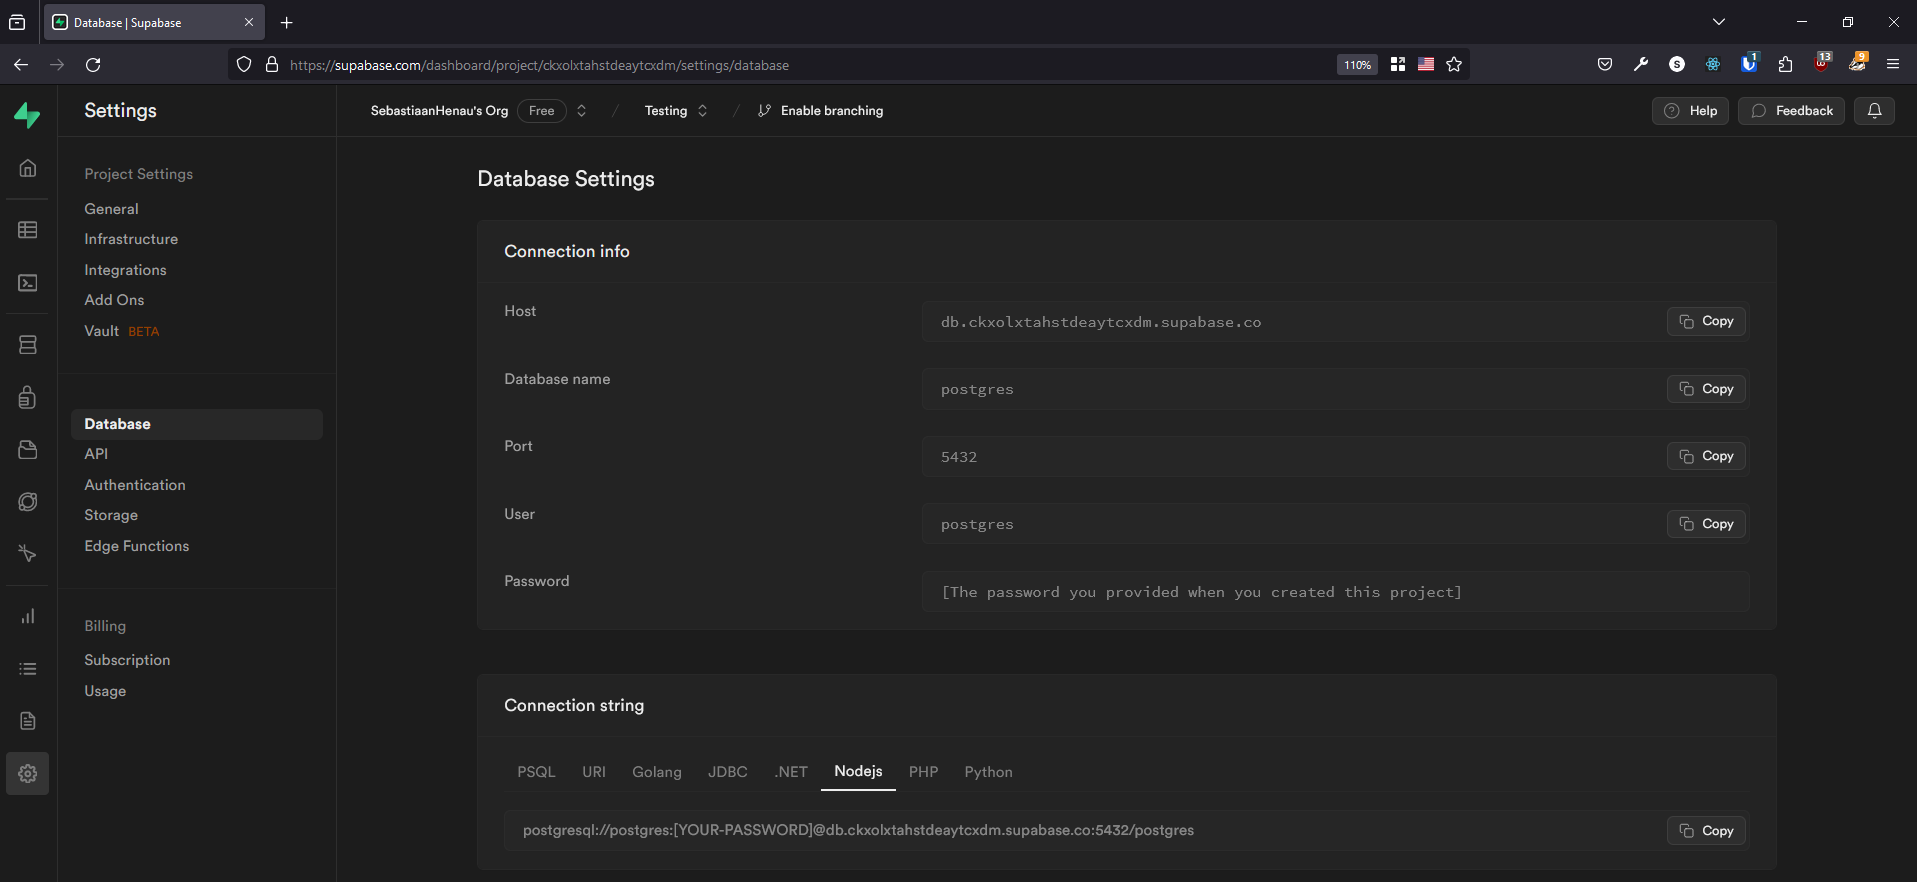1917x882 pixels.
Task: Click the Settings gear icon in sidebar
Action: pyautogui.click(x=28, y=773)
